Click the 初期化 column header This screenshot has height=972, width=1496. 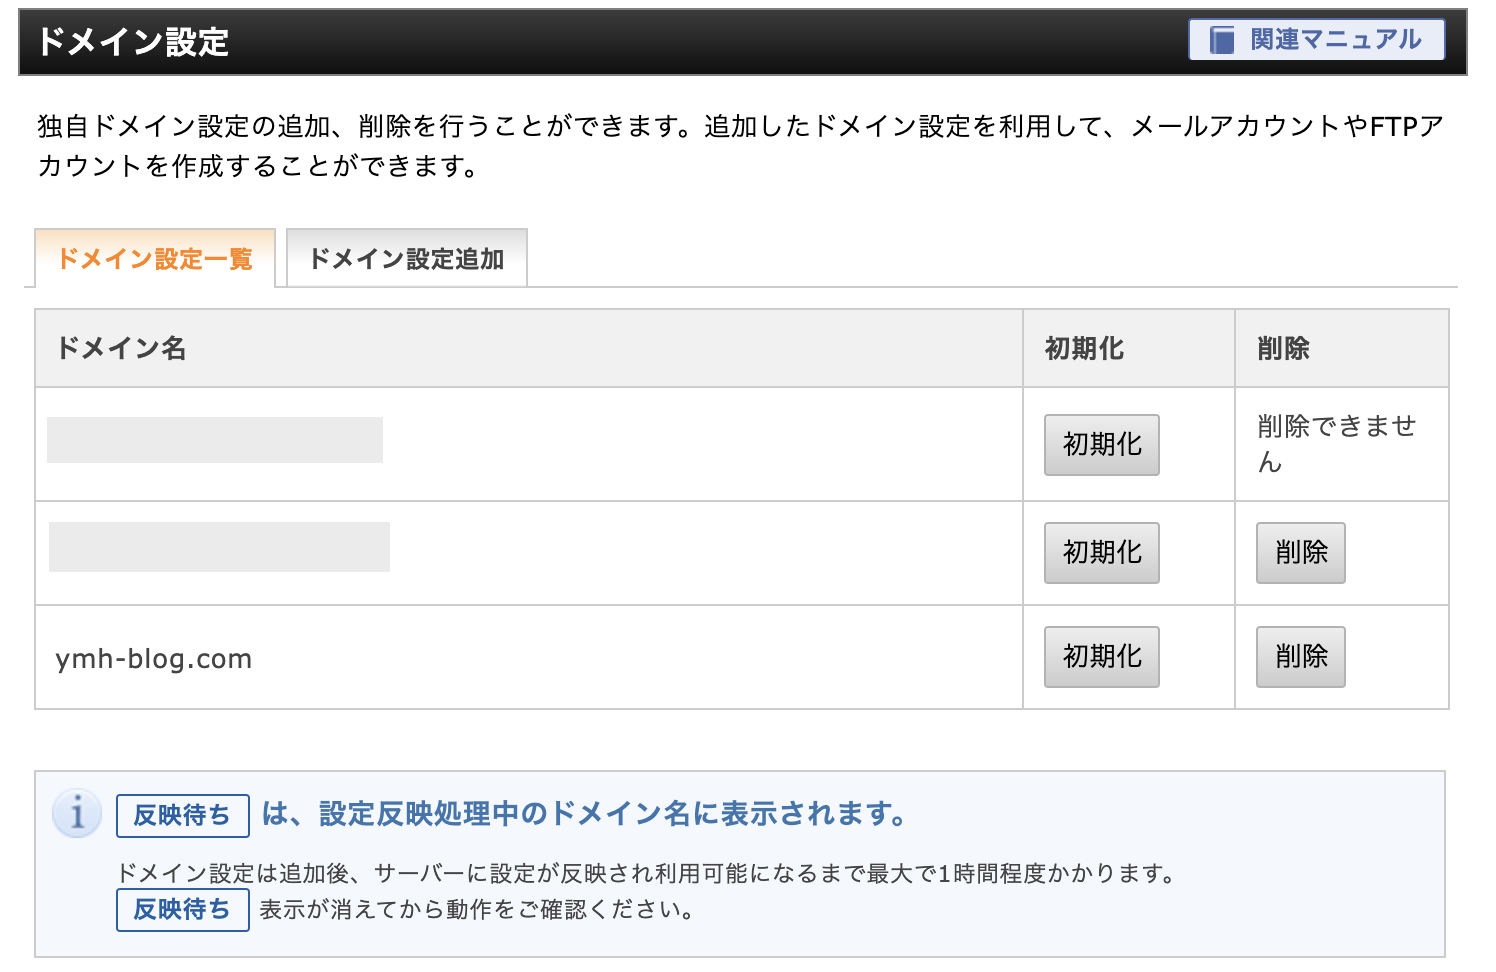point(1084,348)
